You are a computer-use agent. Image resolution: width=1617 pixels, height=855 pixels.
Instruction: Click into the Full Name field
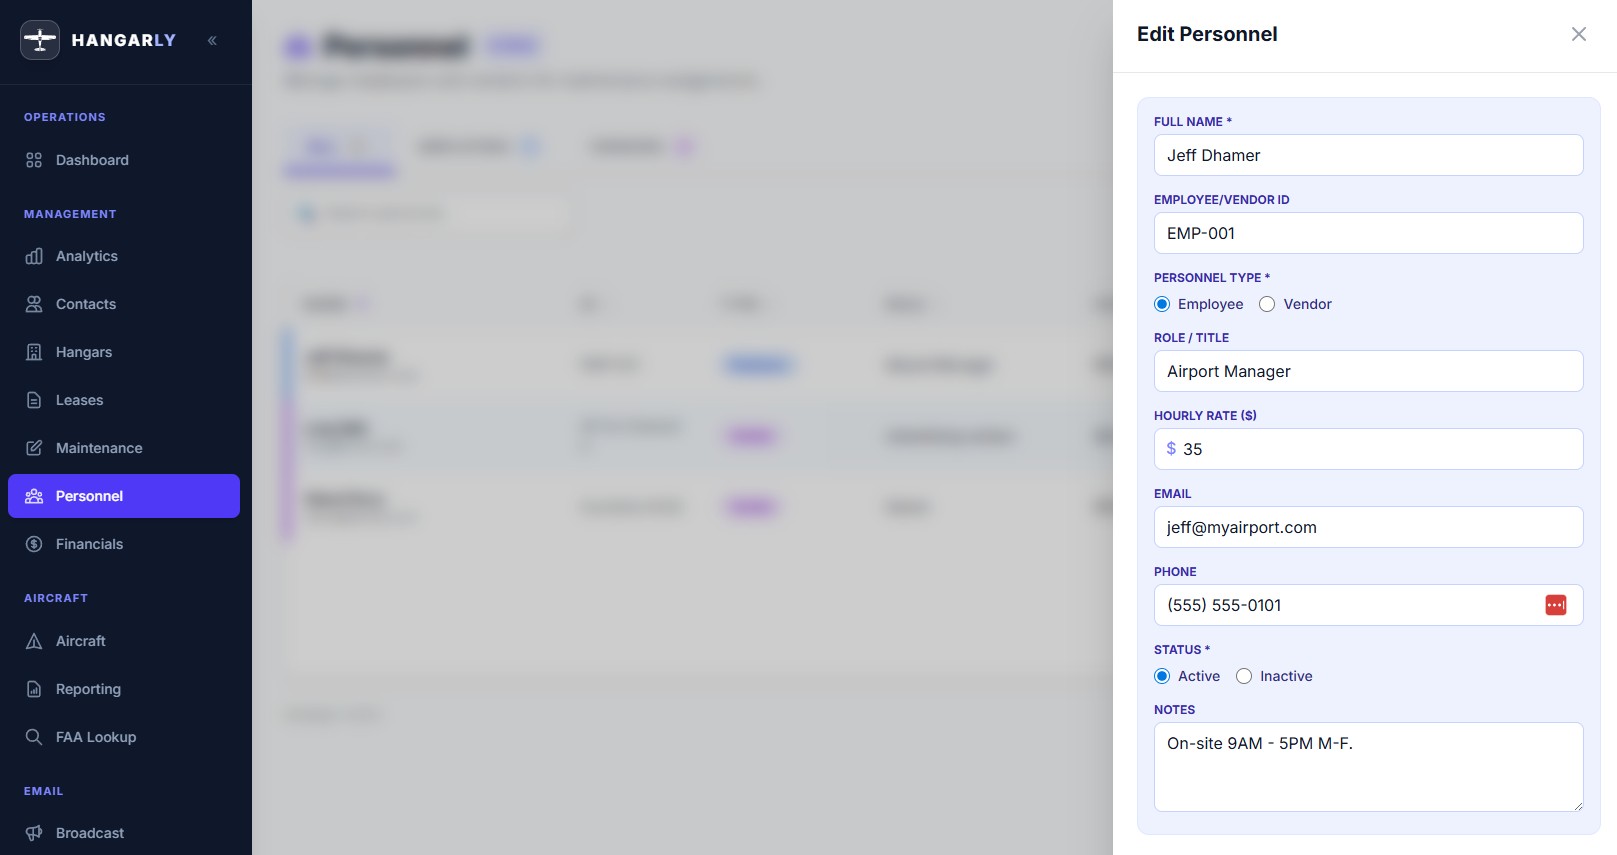[x=1368, y=155]
